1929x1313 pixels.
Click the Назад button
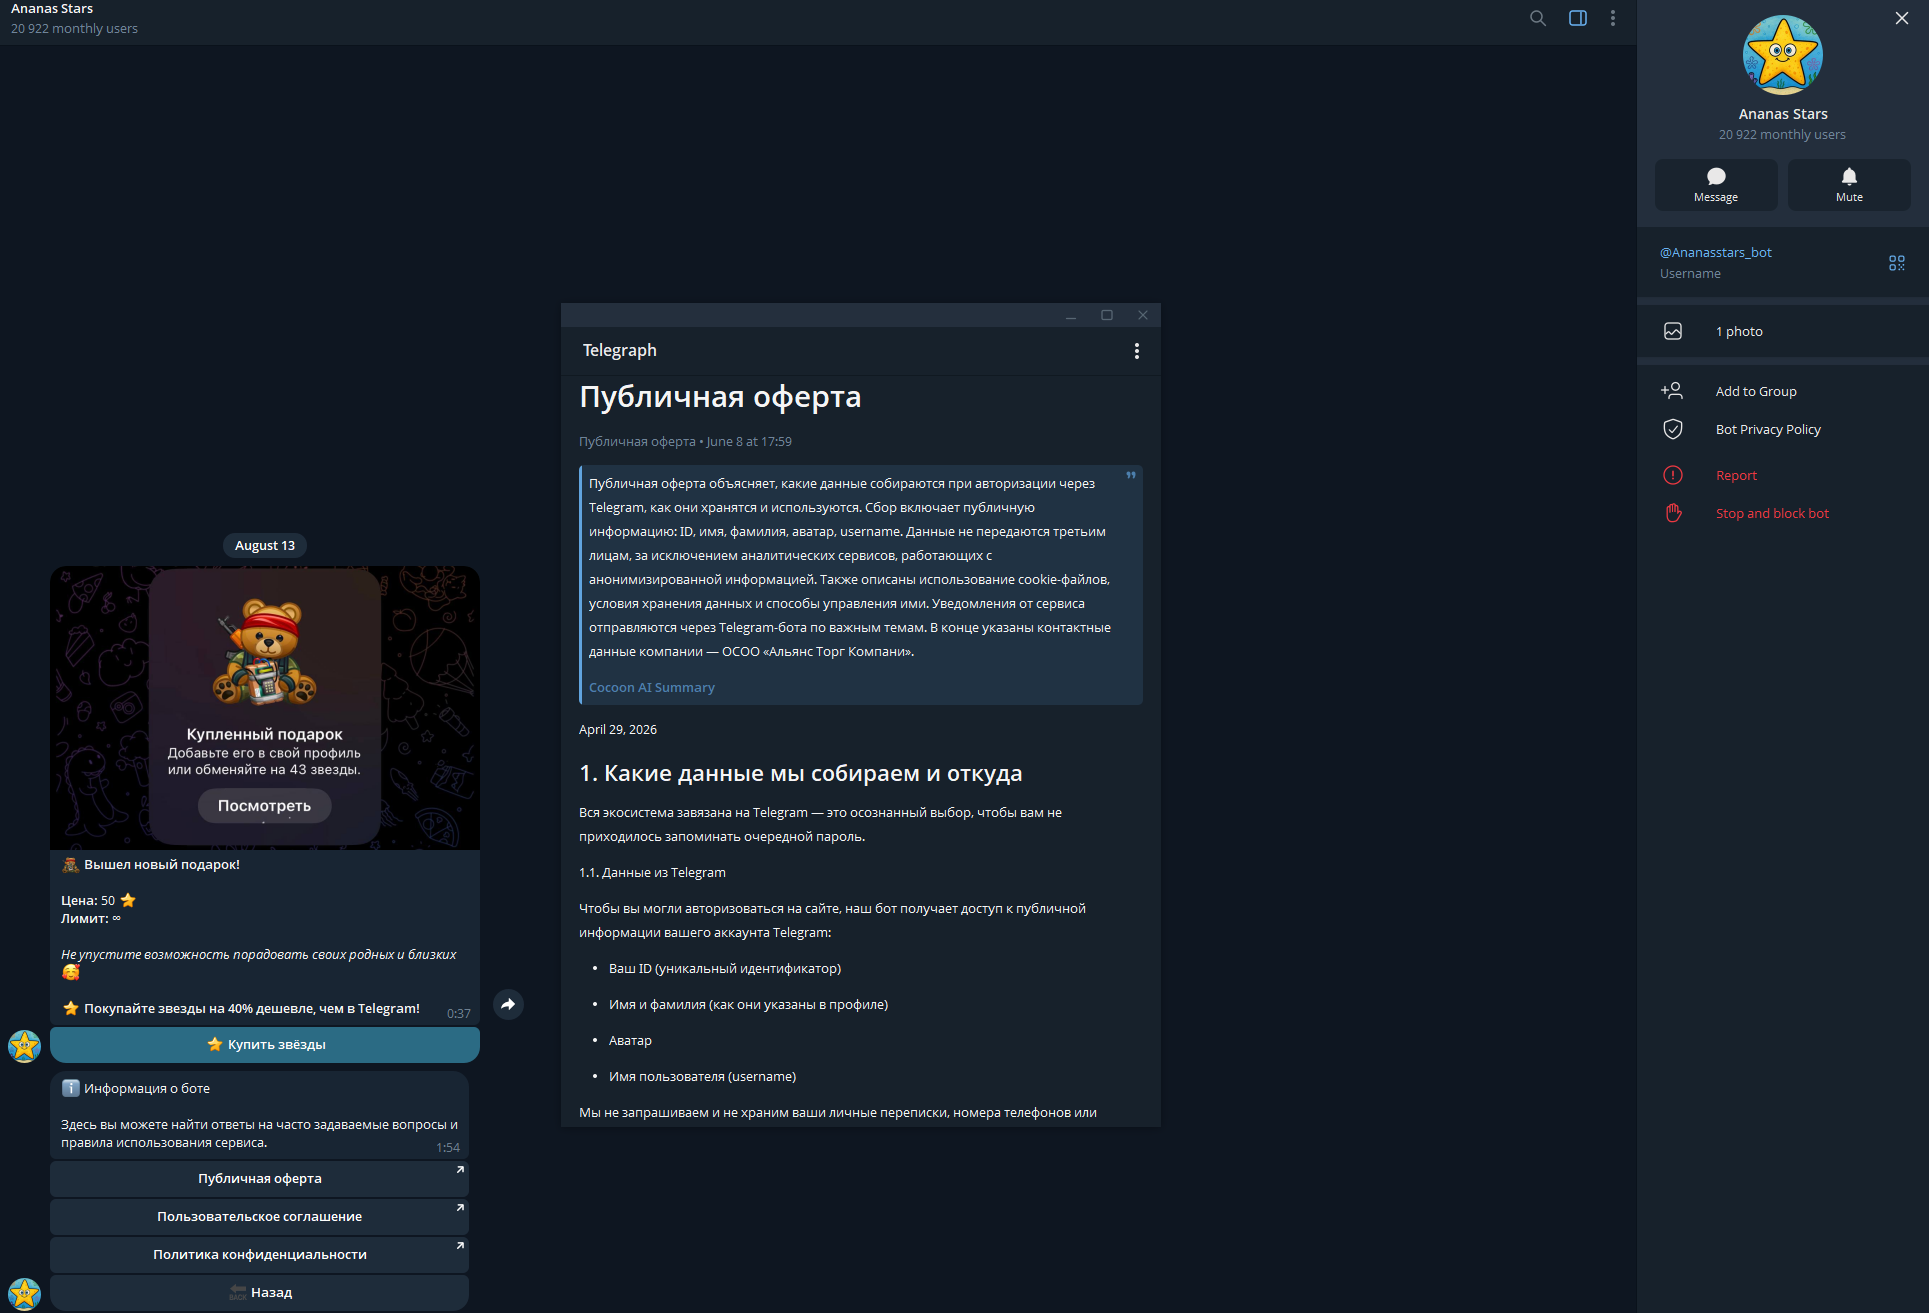pyautogui.click(x=260, y=1292)
